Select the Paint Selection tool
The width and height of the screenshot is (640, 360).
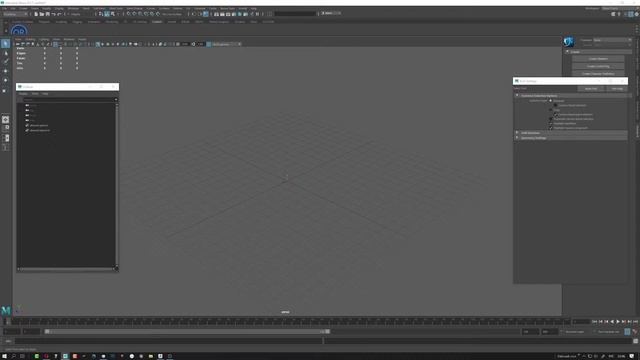tap(5, 62)
